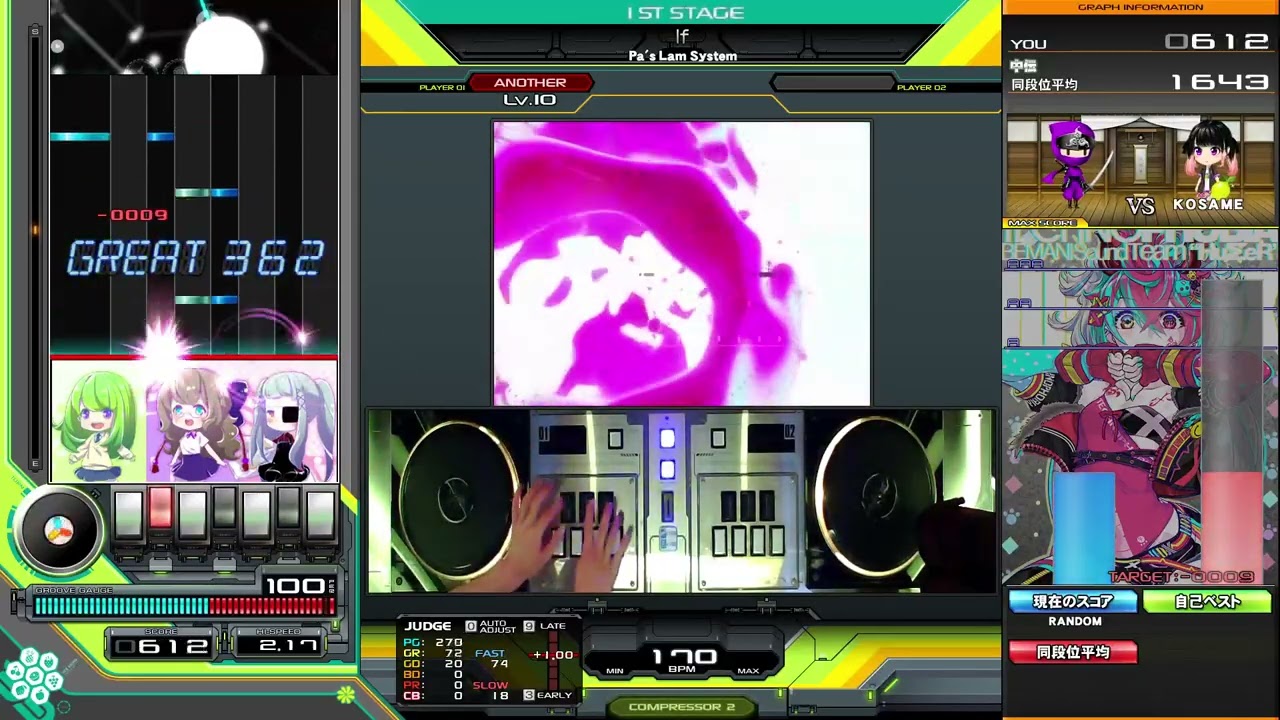Click the ANOTHER difficulty badge
The height and width of the screenshot is (720, 1280).
[530, 83]
